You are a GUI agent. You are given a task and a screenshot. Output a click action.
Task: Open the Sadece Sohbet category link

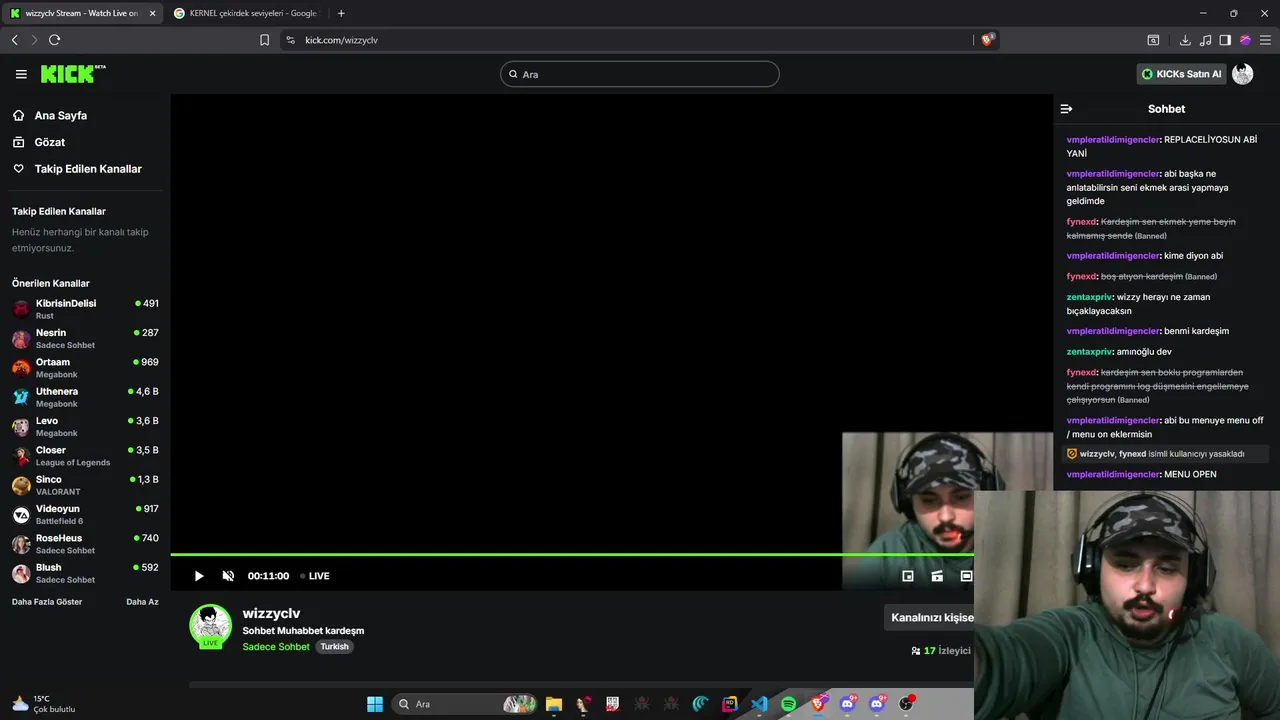click(x=276, y=647)
